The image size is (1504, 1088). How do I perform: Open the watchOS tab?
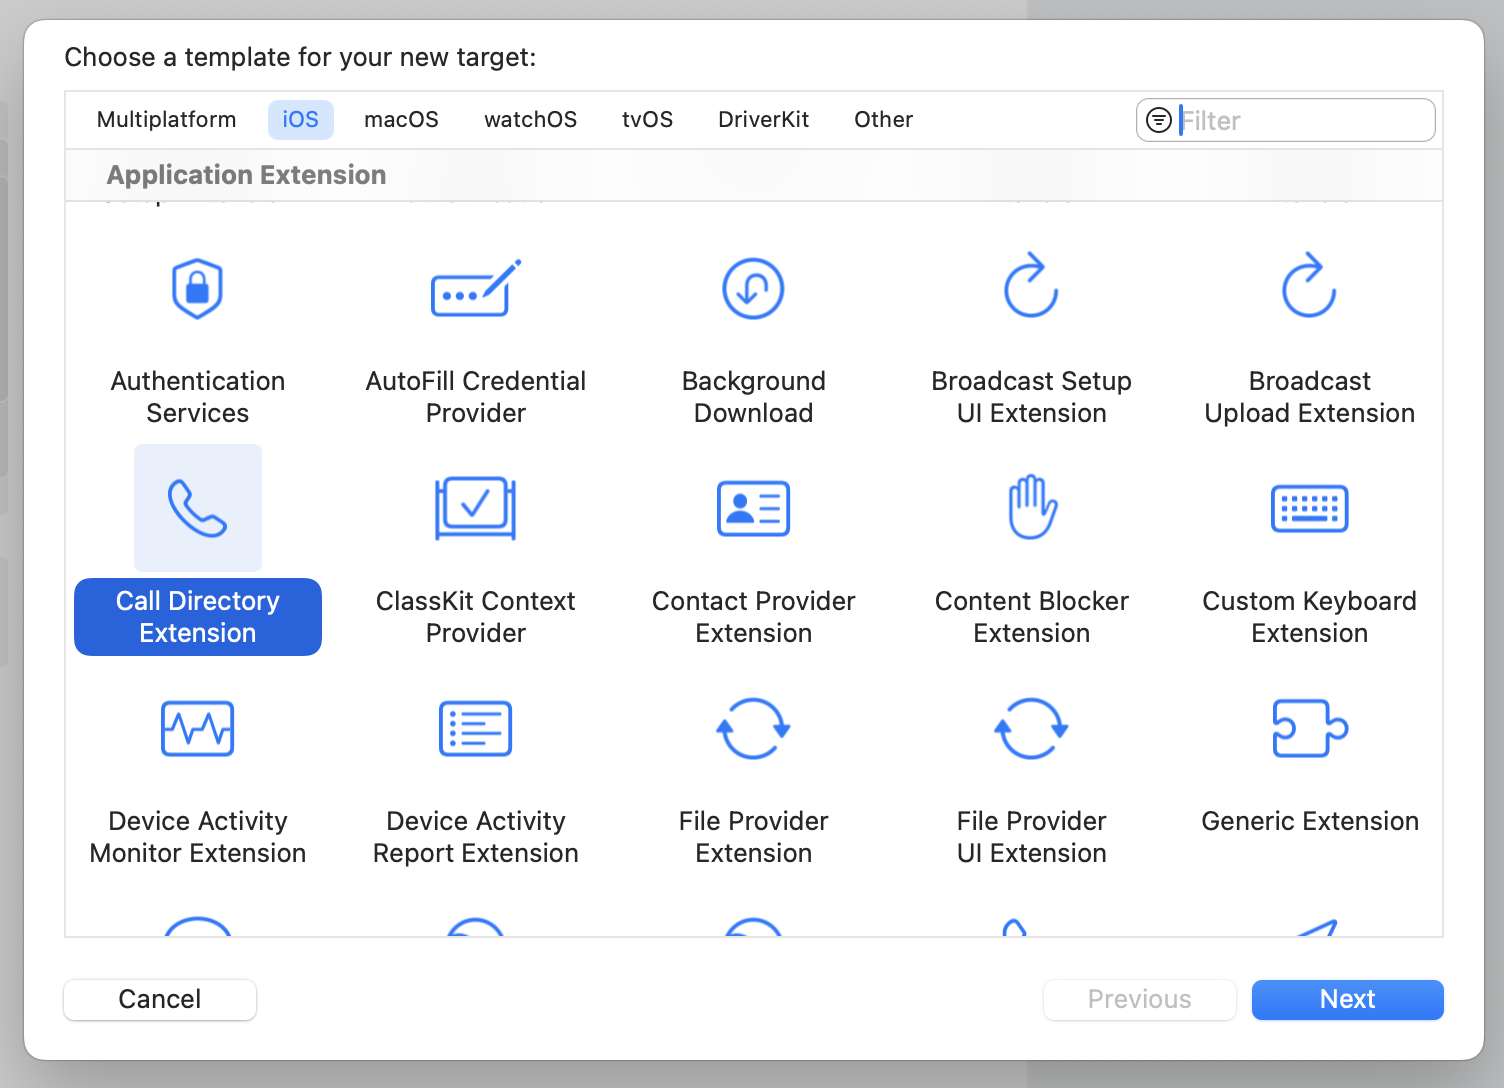(x=531, y=120)
